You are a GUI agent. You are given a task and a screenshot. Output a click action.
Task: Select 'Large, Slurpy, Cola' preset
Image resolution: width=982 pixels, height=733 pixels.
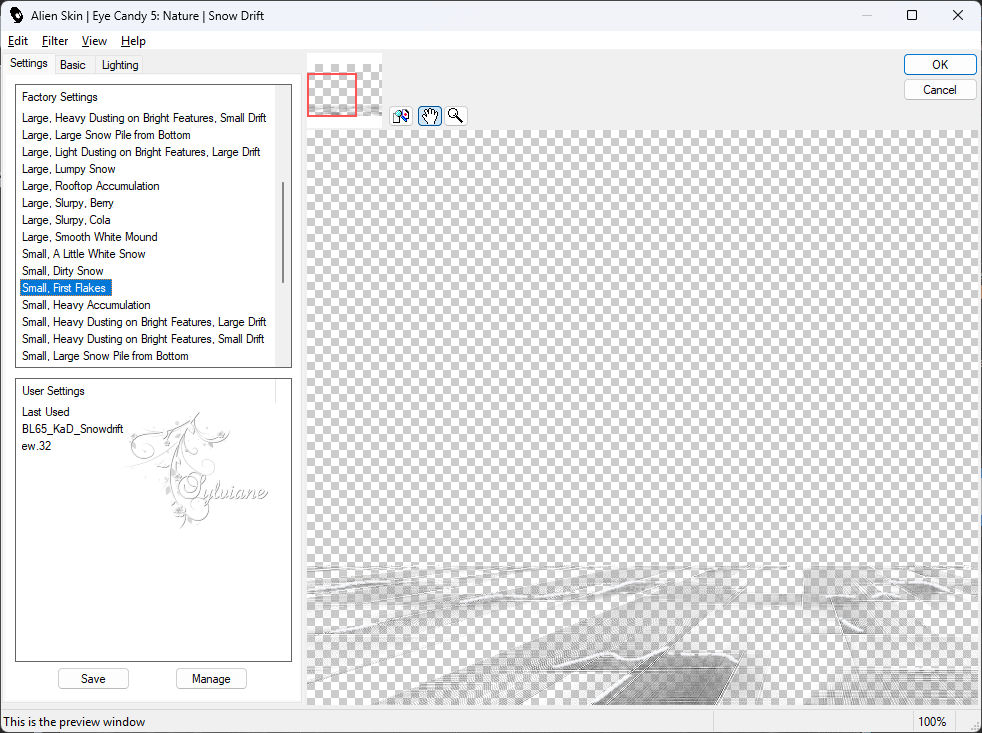[66, 219]
